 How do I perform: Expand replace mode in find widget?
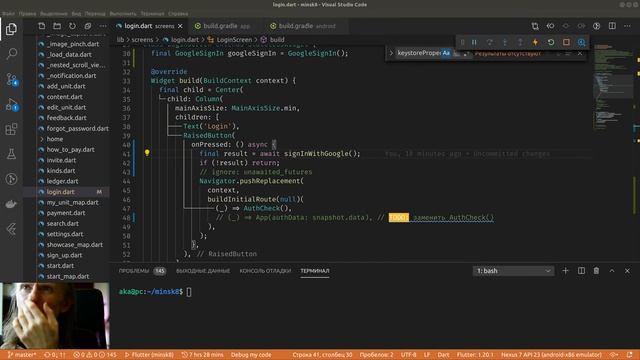(391, 53)
